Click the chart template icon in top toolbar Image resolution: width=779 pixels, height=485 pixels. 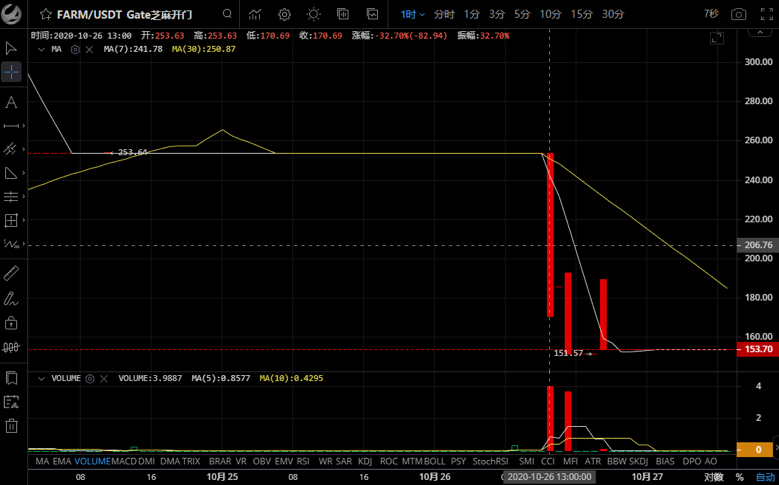[x=373, y=14]
